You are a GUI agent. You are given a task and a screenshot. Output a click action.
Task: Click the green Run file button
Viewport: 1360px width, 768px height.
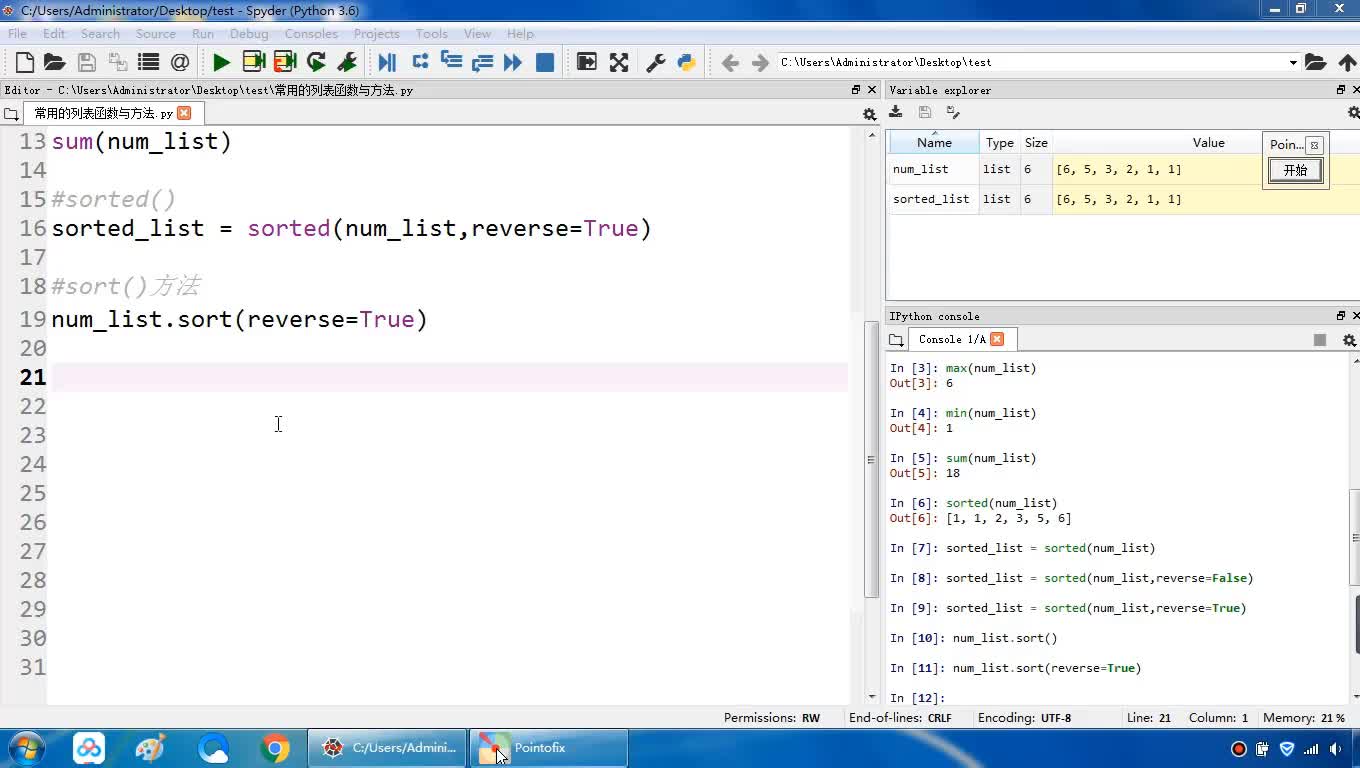[x=221, y=62]
